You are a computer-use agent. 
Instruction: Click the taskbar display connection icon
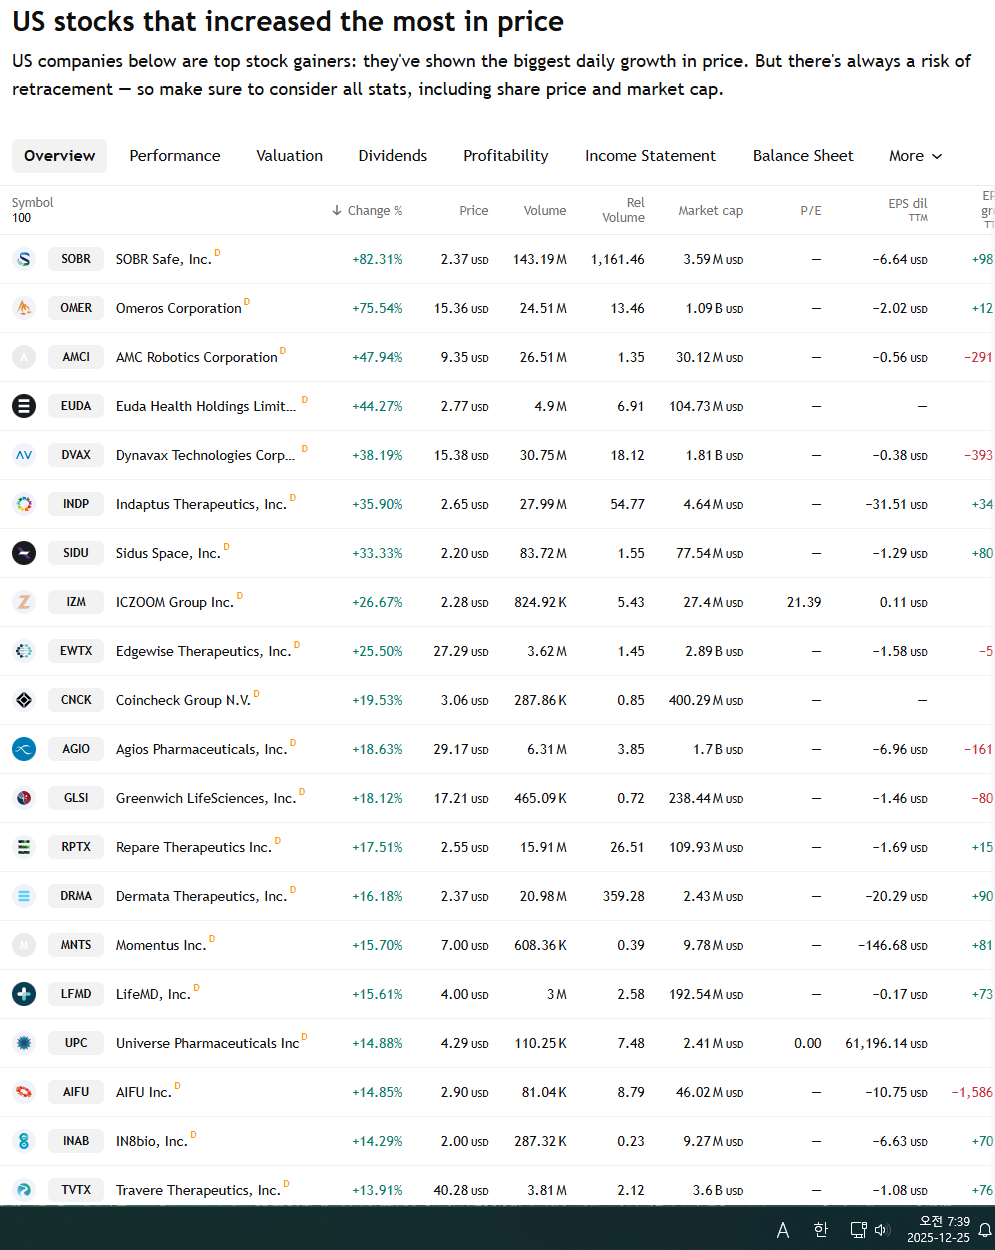[x=858, y=1230]
